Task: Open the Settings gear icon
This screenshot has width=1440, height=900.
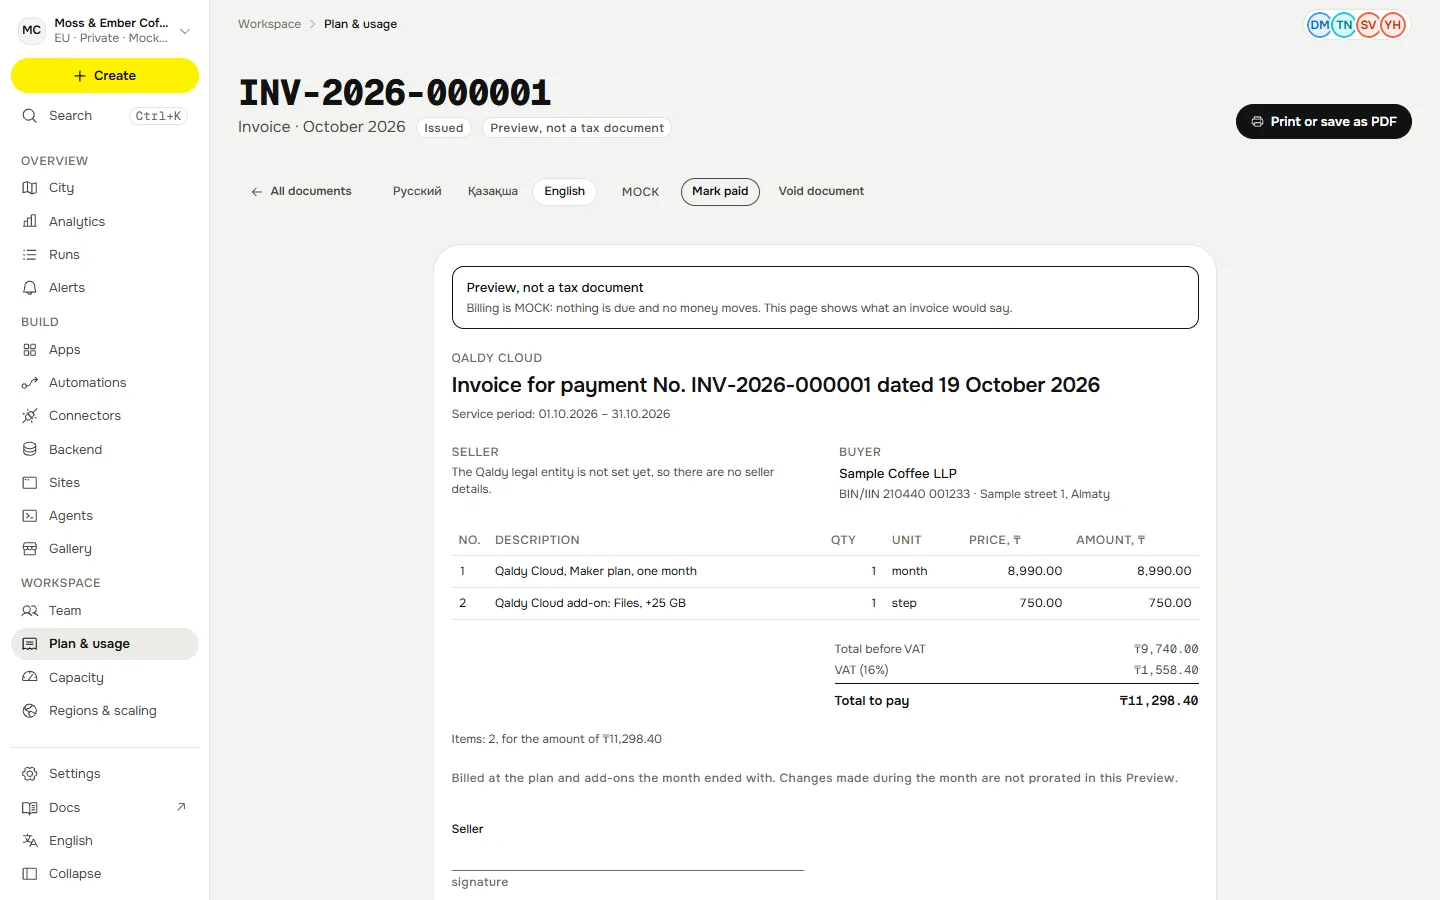Action: [x=30, y=774]
